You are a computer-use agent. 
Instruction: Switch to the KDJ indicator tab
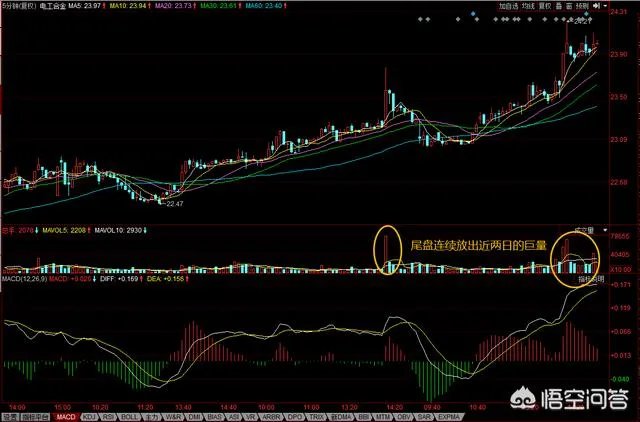89,415
